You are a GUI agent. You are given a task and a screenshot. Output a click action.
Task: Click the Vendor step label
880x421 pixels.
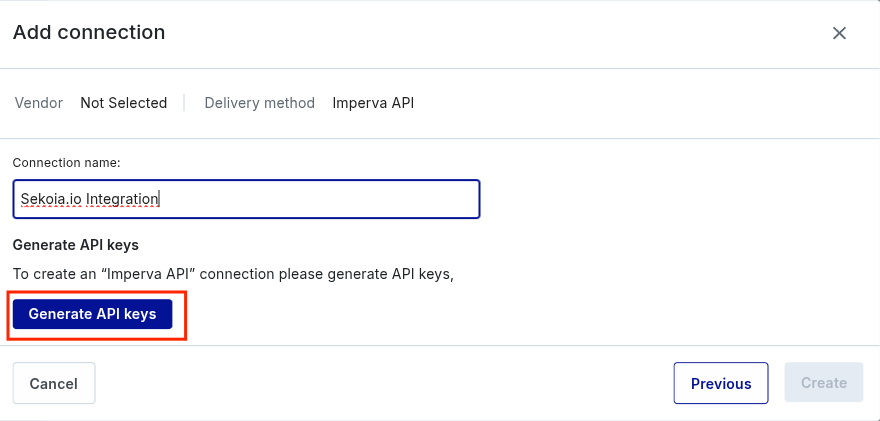pyautogui.click(x=39, y=103)
